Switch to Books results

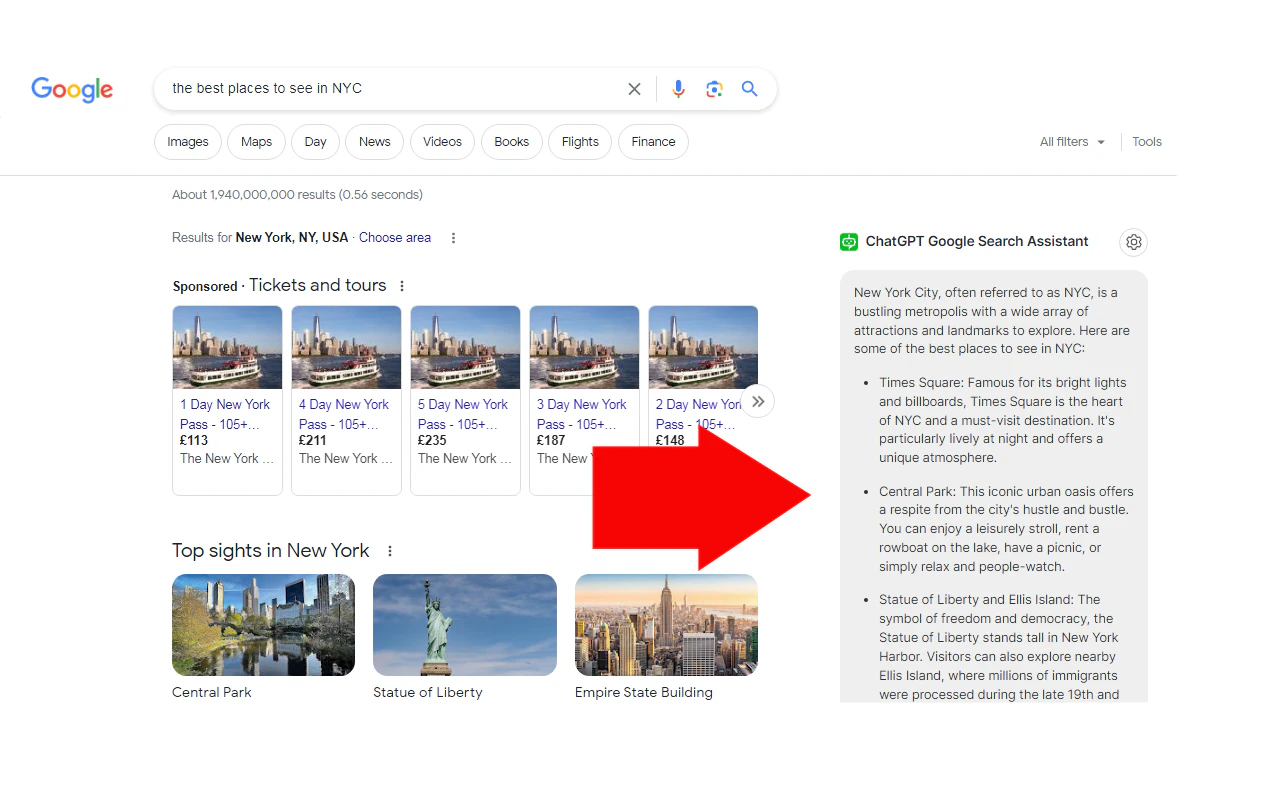(x=512, y=142)
